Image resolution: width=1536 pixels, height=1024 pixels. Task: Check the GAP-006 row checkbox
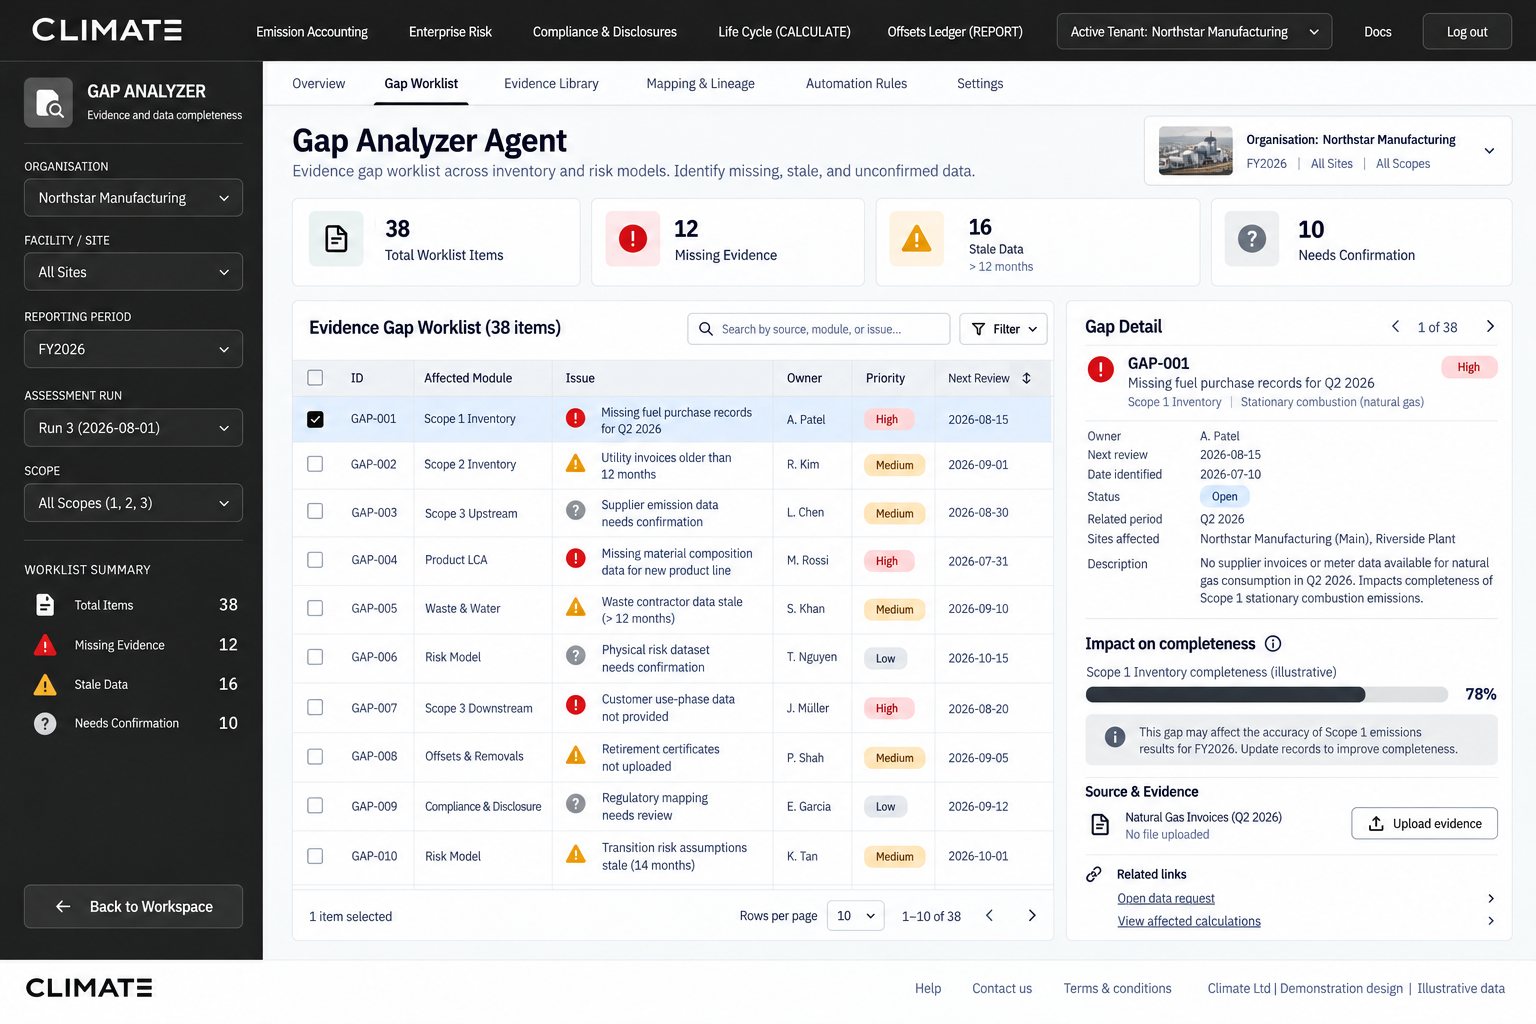315,657
